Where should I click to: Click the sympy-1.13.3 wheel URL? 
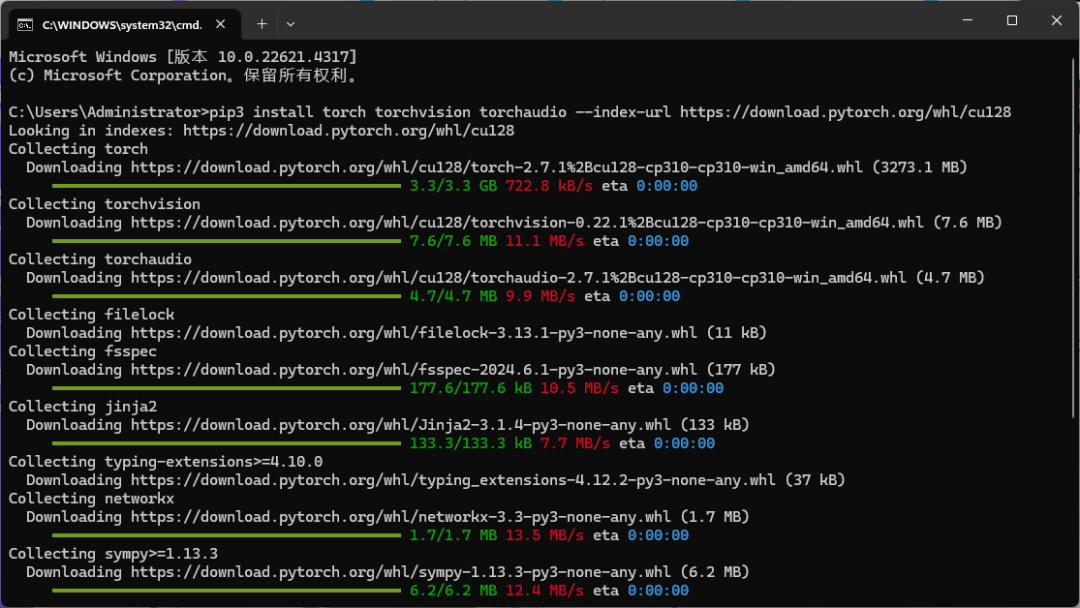[401, 571]
